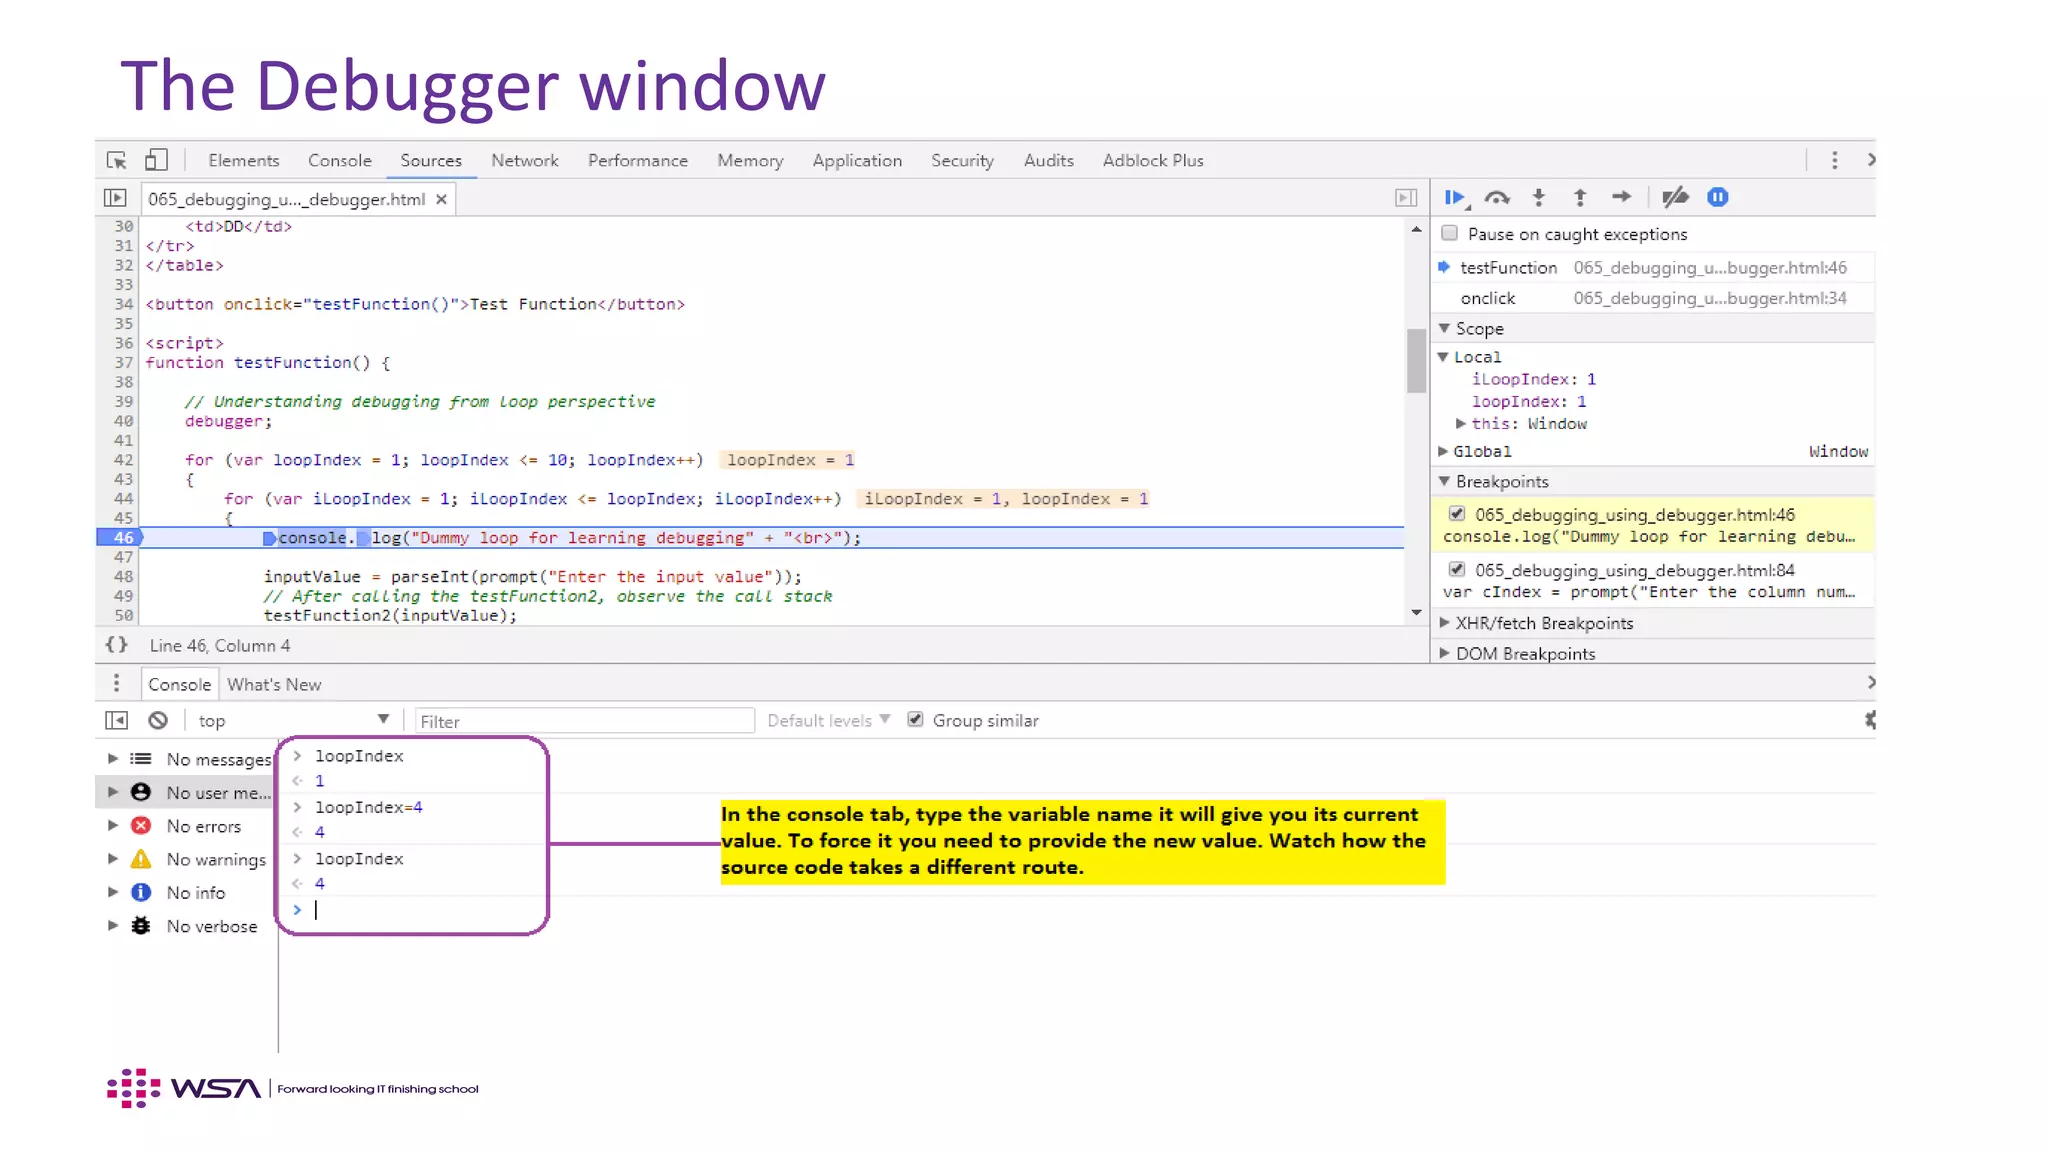Select the onclick call stack frame
The height and width of the screenshot is (1152, 2048).
[x=1654, y=298]
